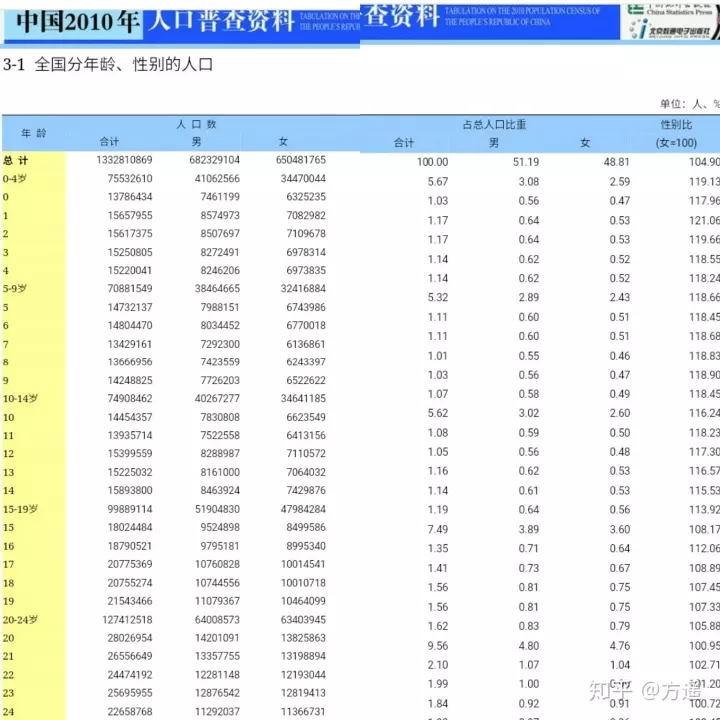Click the cell 12819413
Screen dimensions: 720x720
tap(304, 692)
